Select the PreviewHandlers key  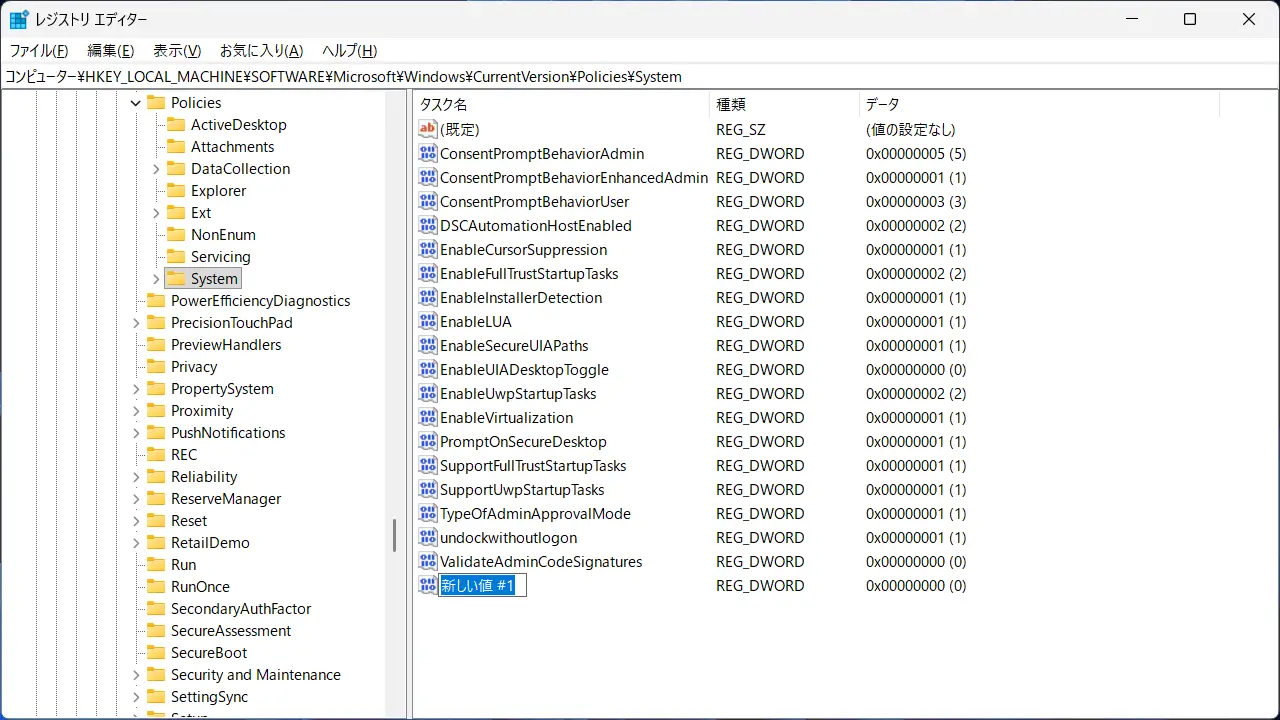(x=226, y=344)
